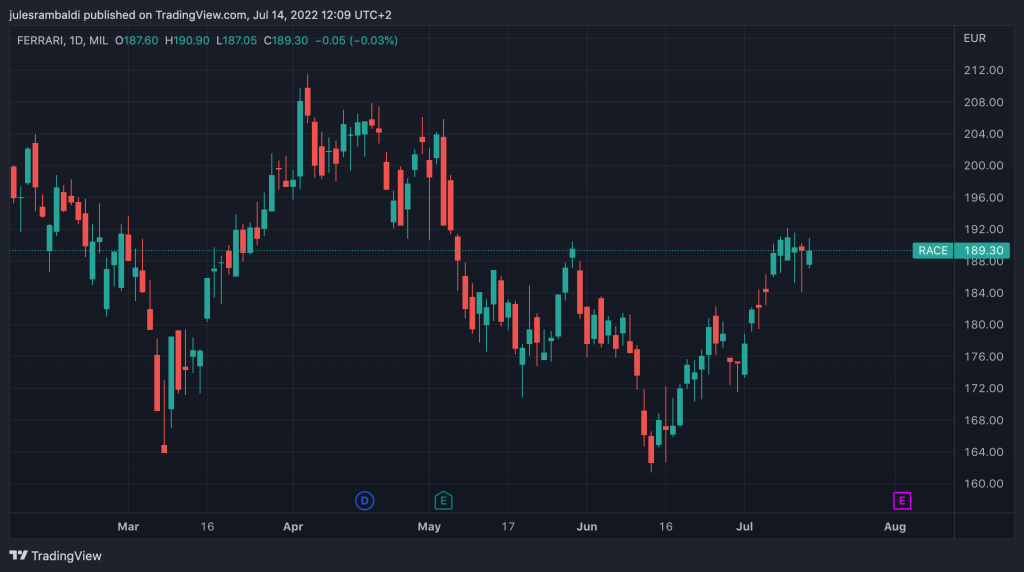Click the 168.00 price axis label
The height and width of the screenshot is (572, 1024).
984,421
